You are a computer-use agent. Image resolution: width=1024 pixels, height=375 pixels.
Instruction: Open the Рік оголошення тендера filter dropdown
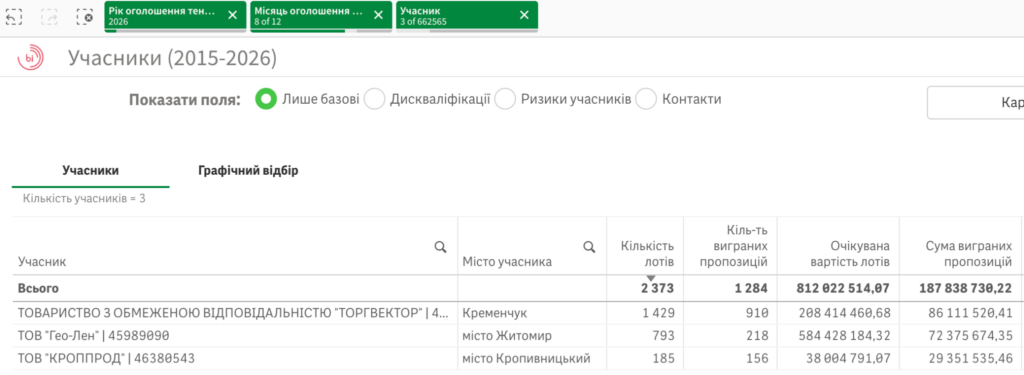[162, 16]
